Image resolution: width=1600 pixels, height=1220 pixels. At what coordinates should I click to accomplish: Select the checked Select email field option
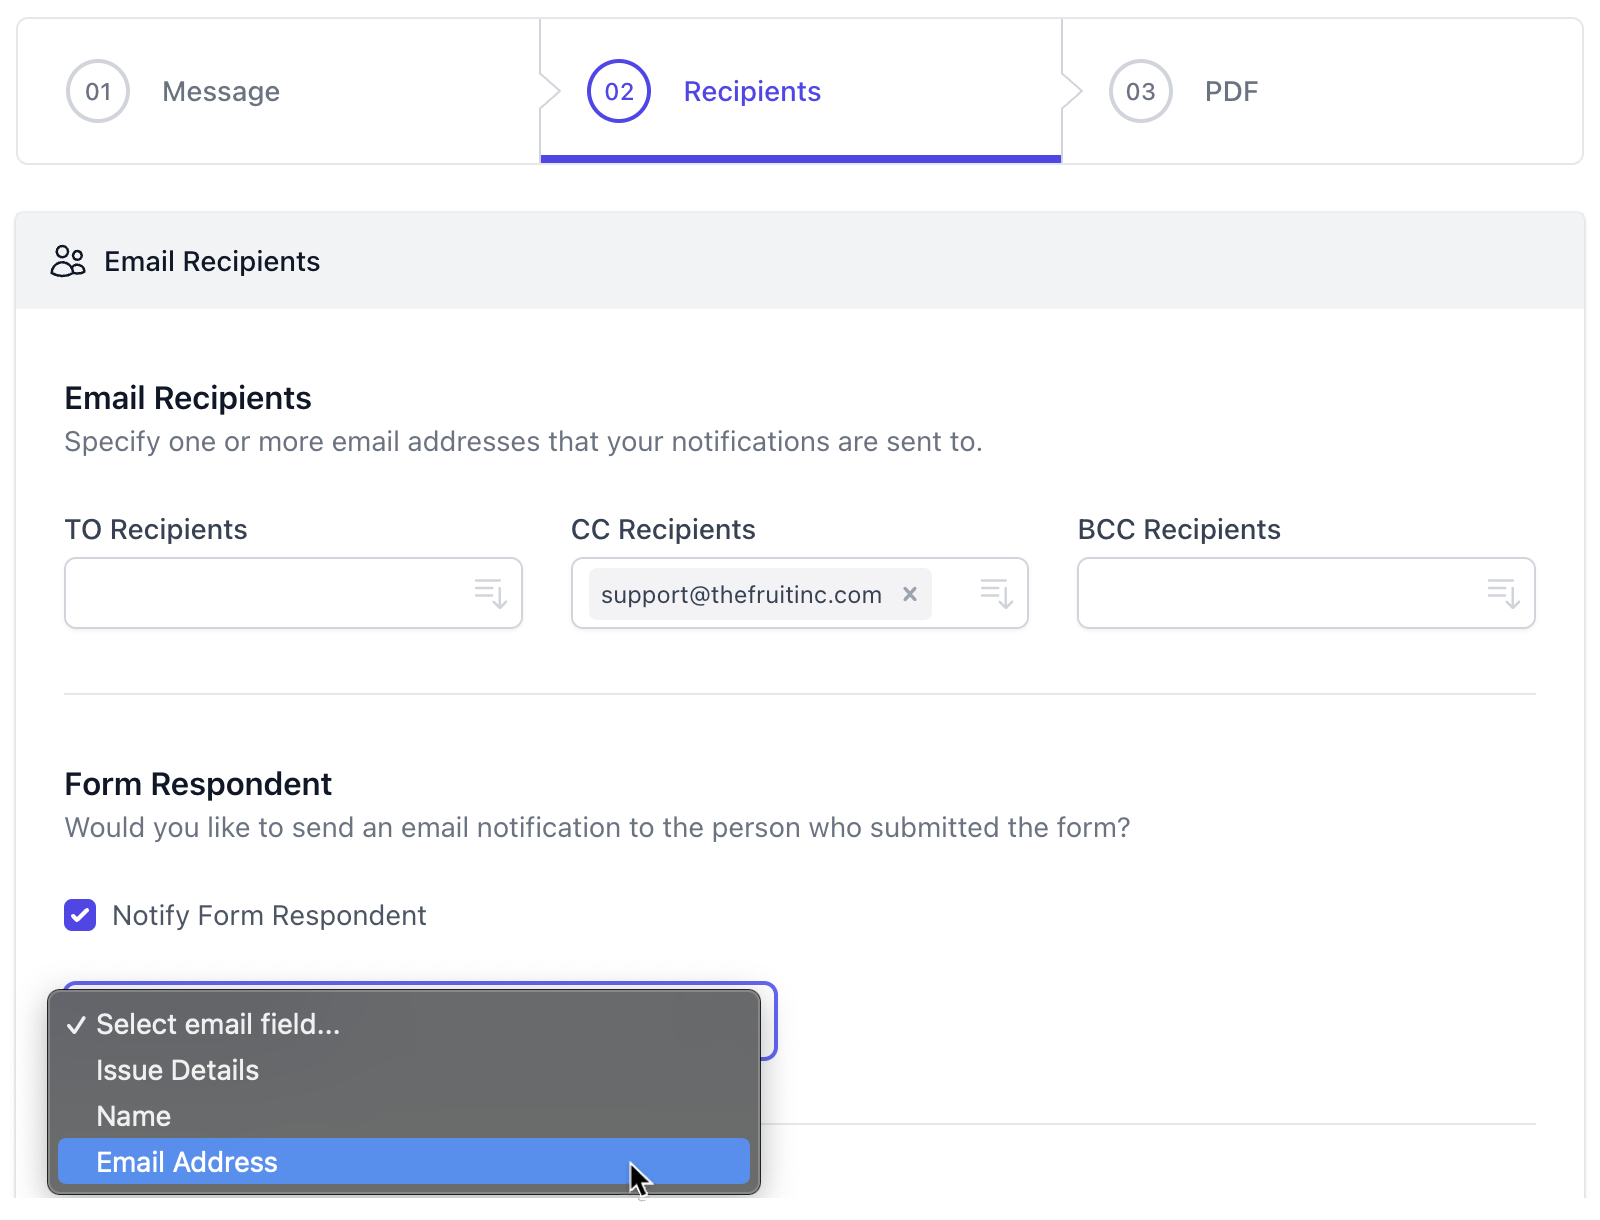click(x=217, y=1024)
